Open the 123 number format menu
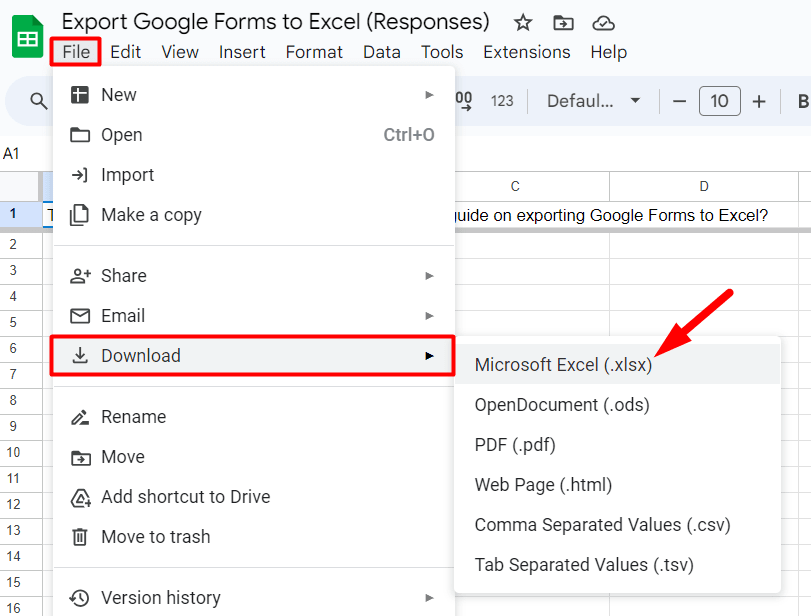The image size is (811, 616). 502,101
